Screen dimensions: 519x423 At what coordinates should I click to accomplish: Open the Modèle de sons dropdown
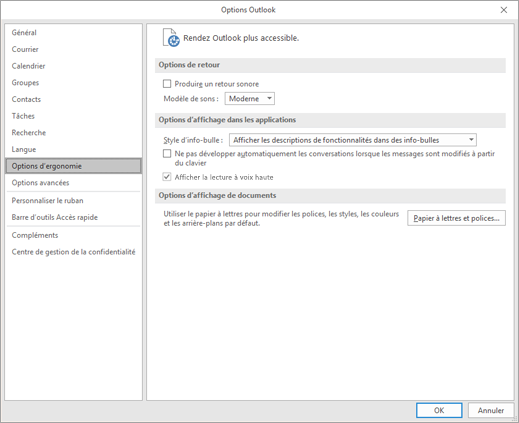tap(250, 99)
